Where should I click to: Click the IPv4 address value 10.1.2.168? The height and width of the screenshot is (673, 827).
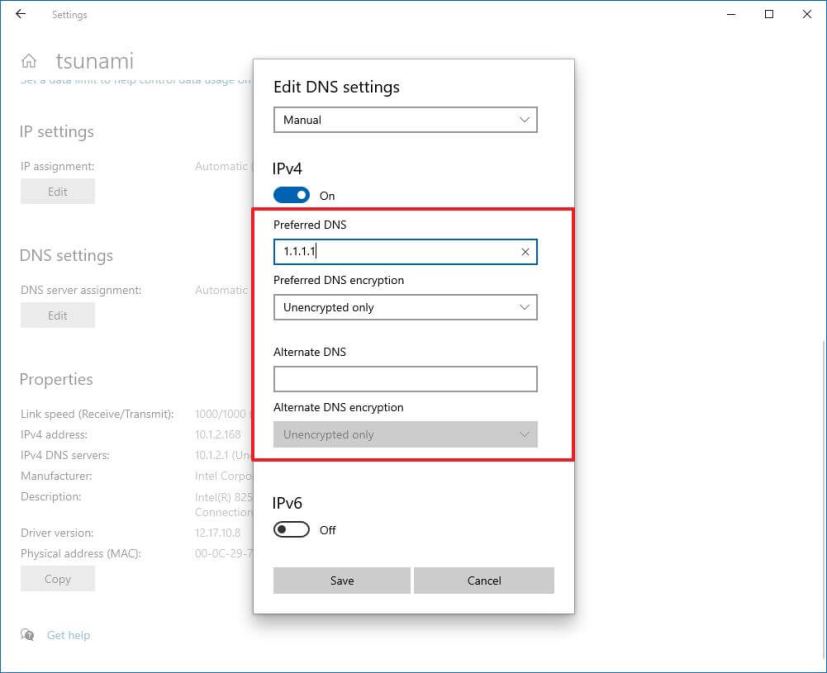coord(218,435)
